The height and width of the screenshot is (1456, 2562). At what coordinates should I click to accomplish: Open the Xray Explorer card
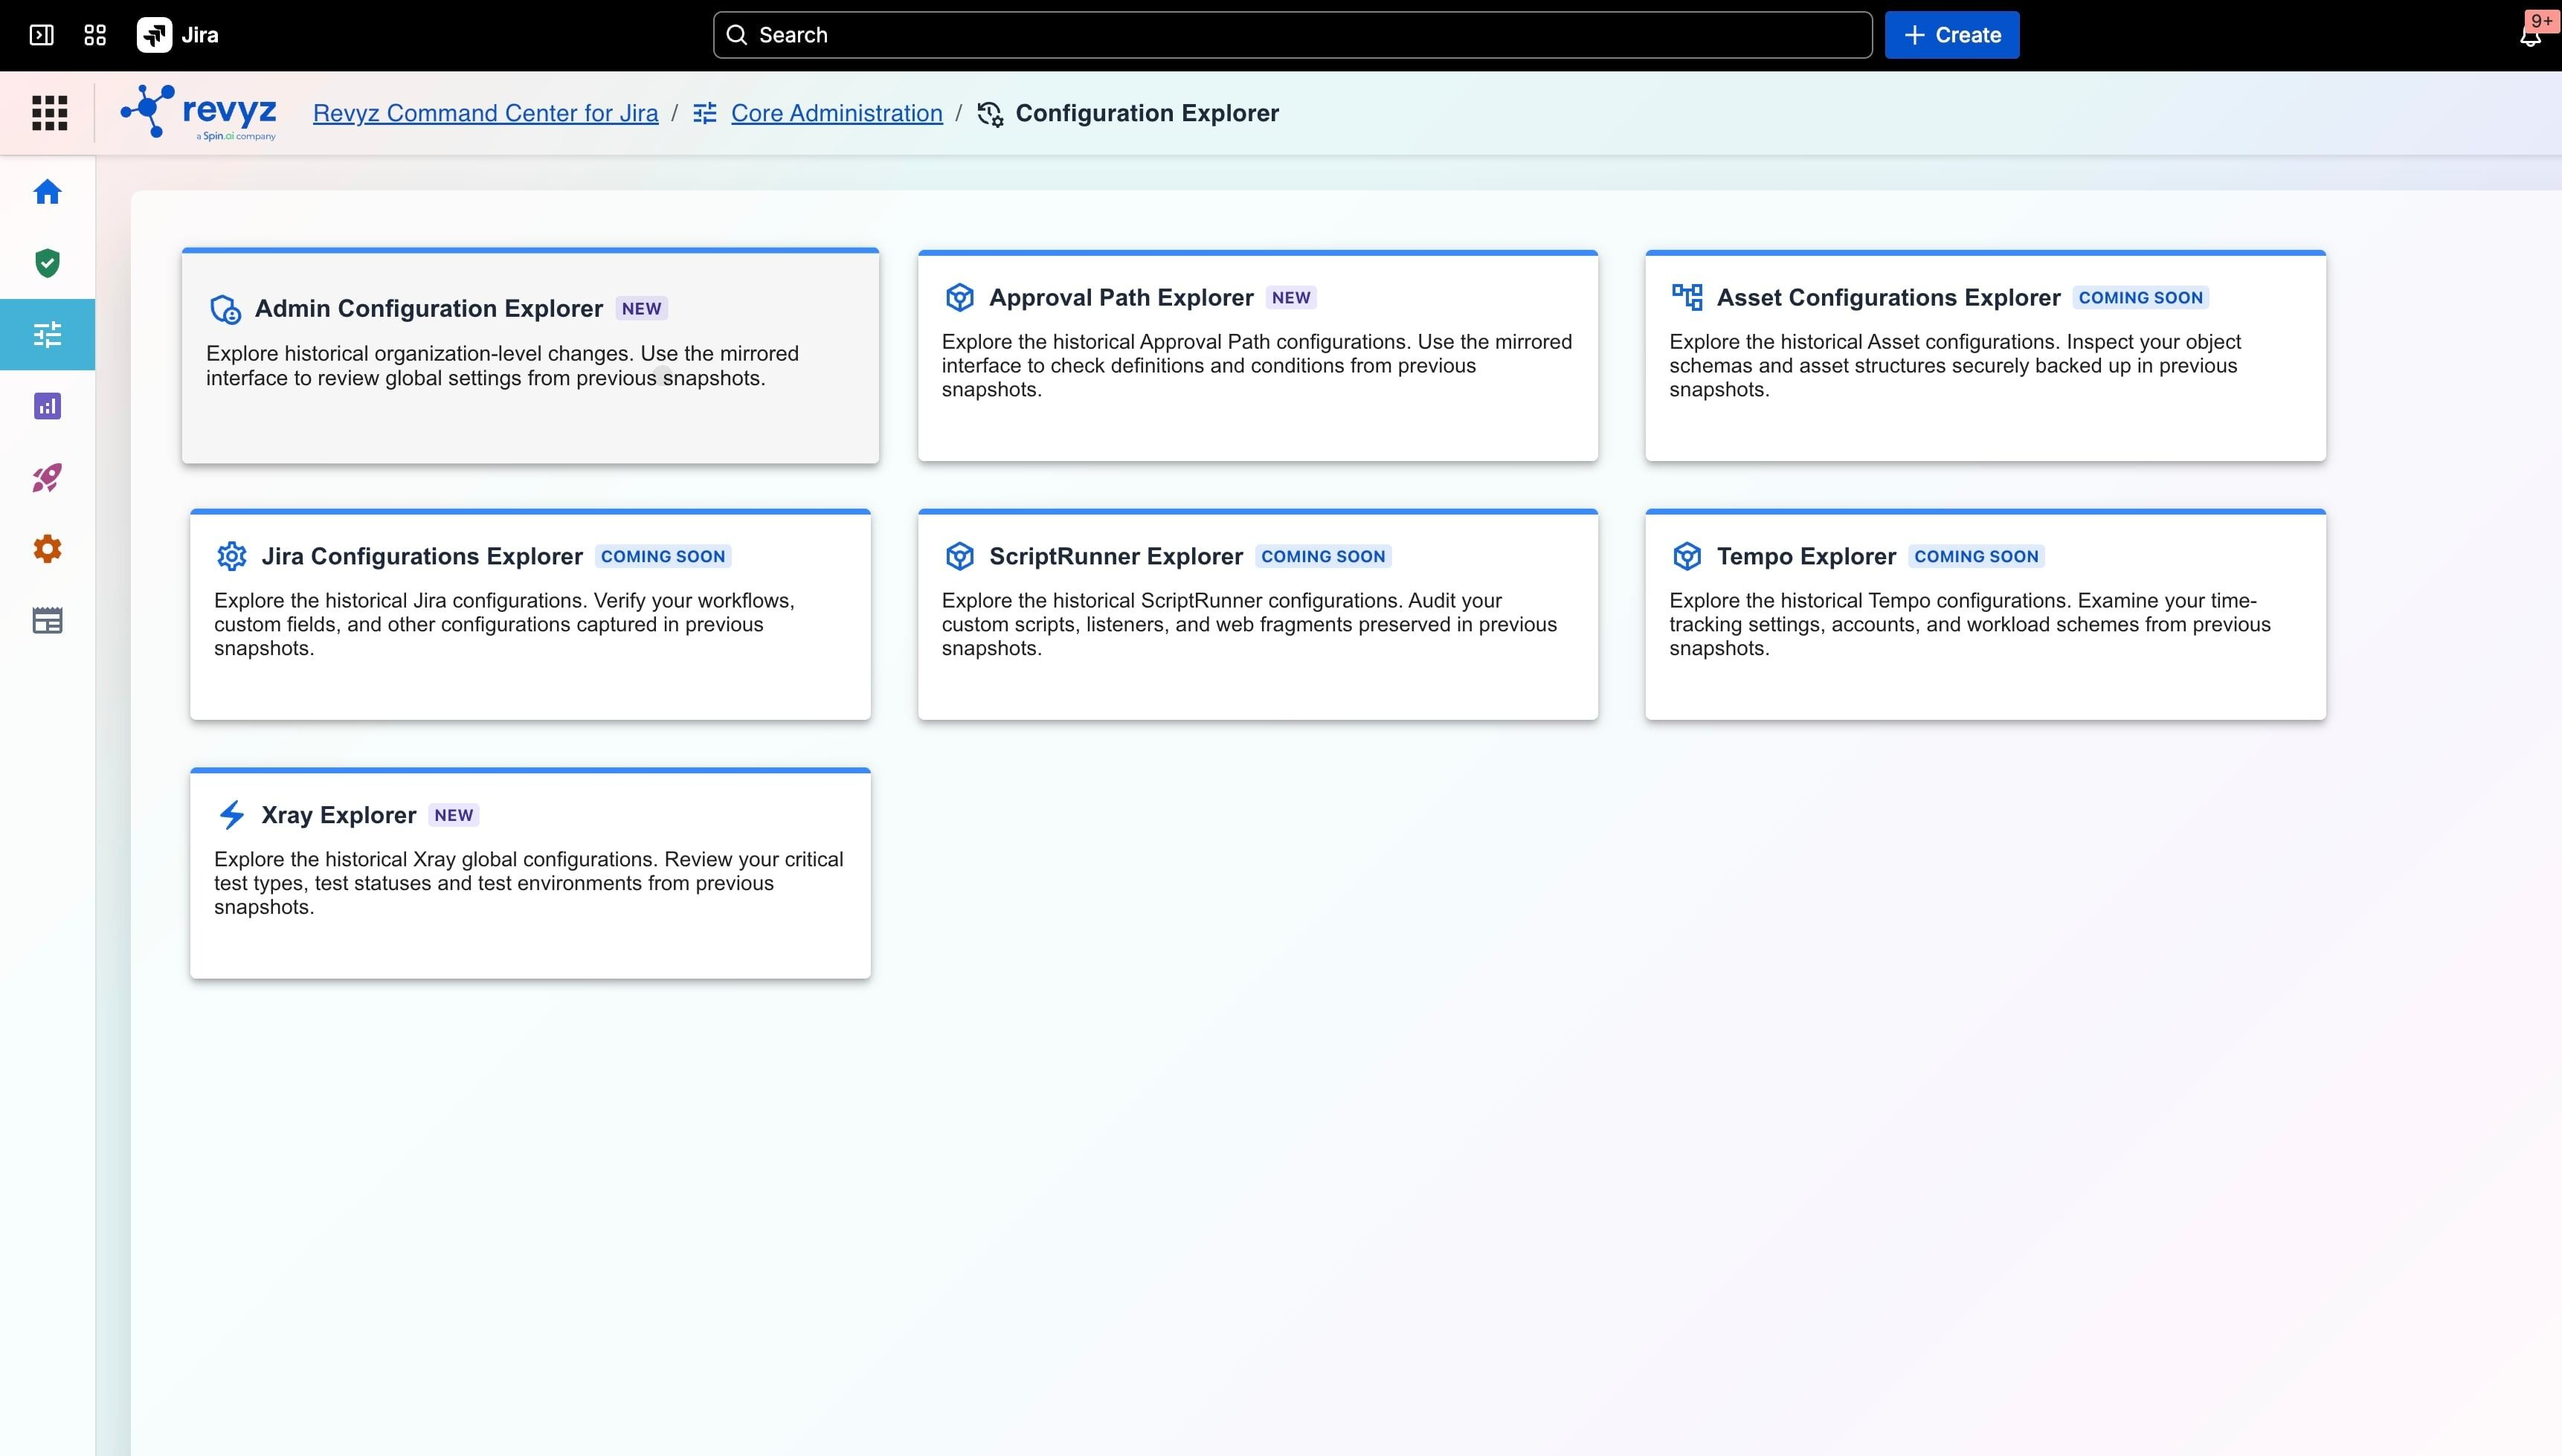[x=530, y=873]
